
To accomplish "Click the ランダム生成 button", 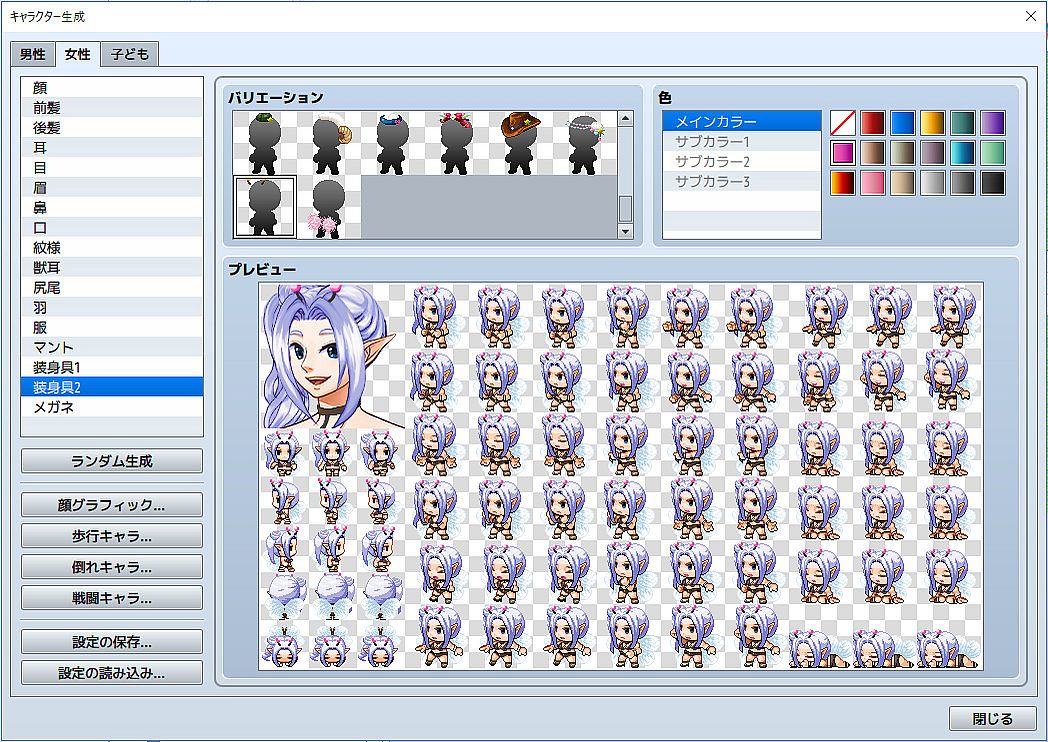I will pyautogui.click(x=112, y=461).
